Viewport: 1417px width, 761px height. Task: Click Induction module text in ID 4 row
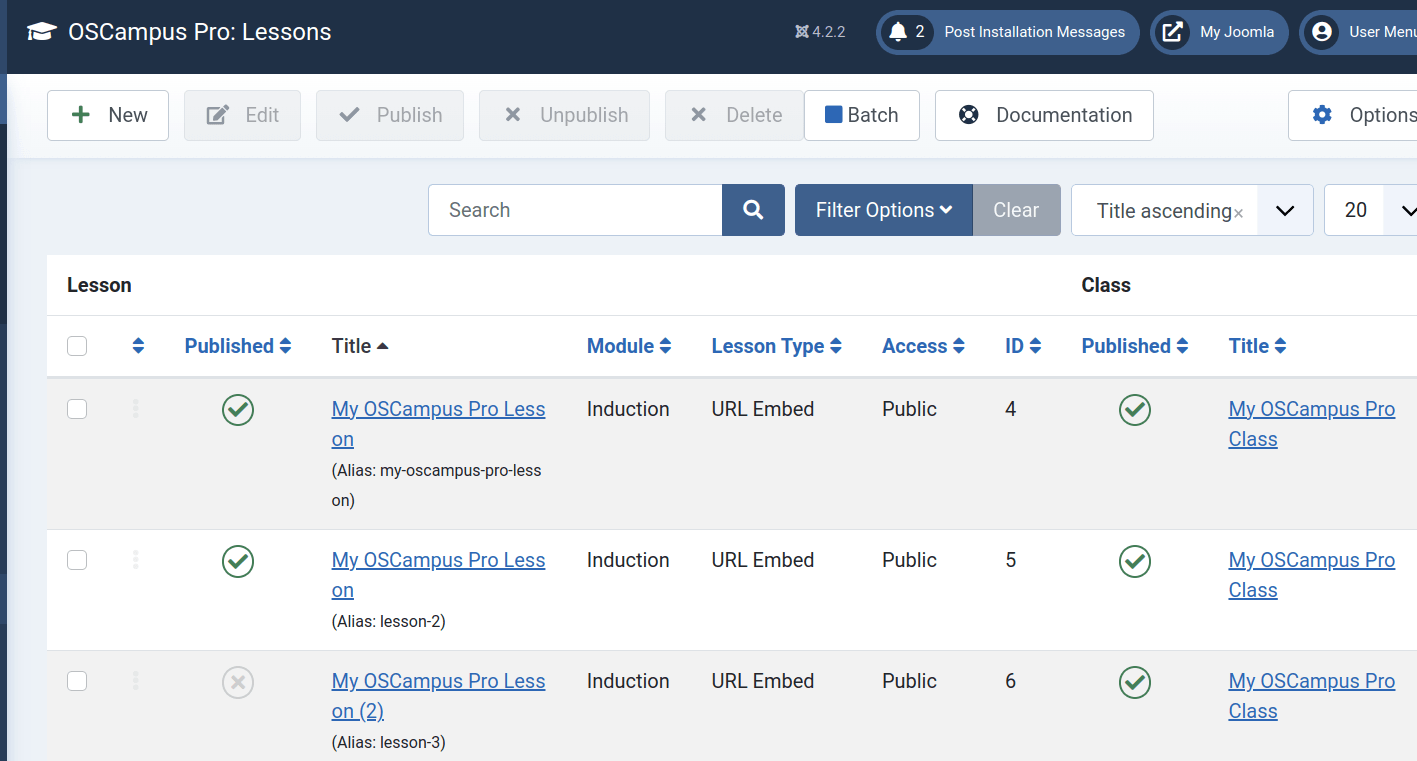point(628,409)
